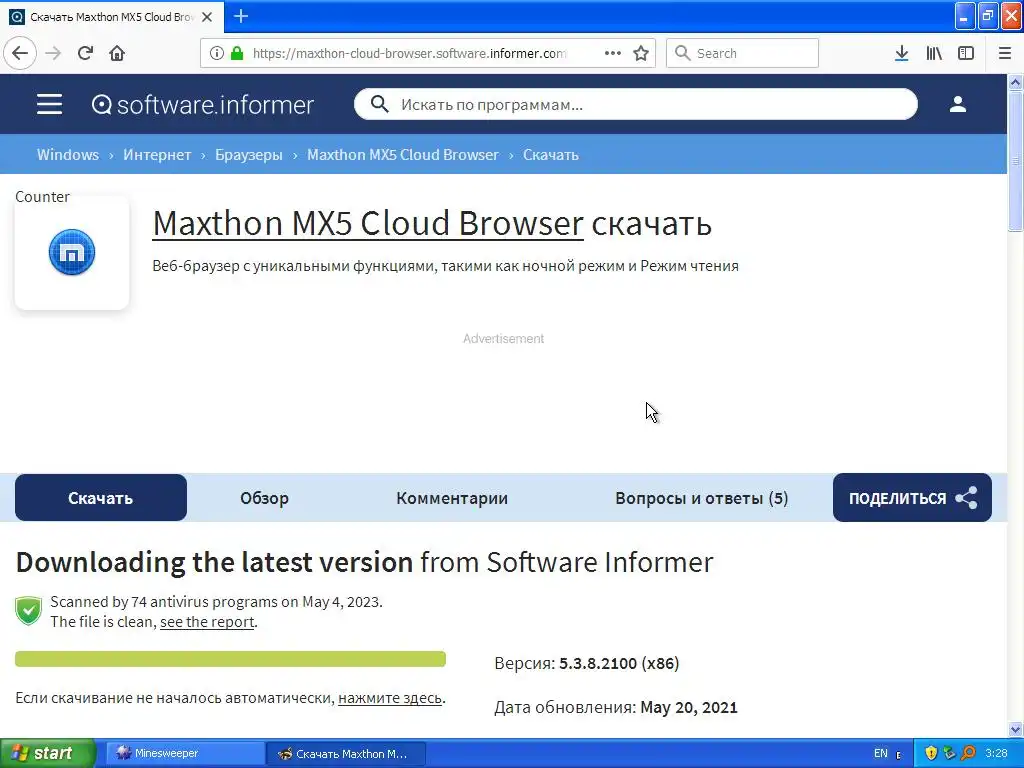The image size is (1024, 768).
Task: Click the green shield antivirus icon
Action: click(x=29, y=611)
